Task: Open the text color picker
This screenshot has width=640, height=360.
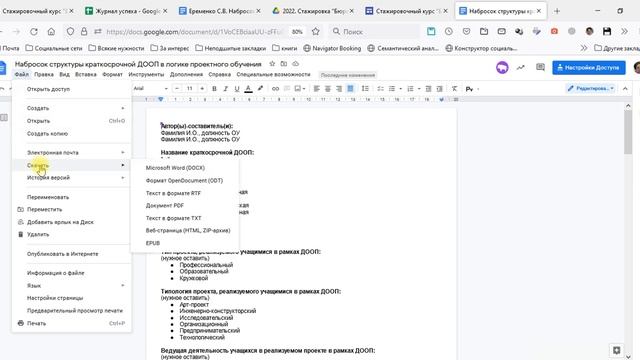Action: pos(248,89)
